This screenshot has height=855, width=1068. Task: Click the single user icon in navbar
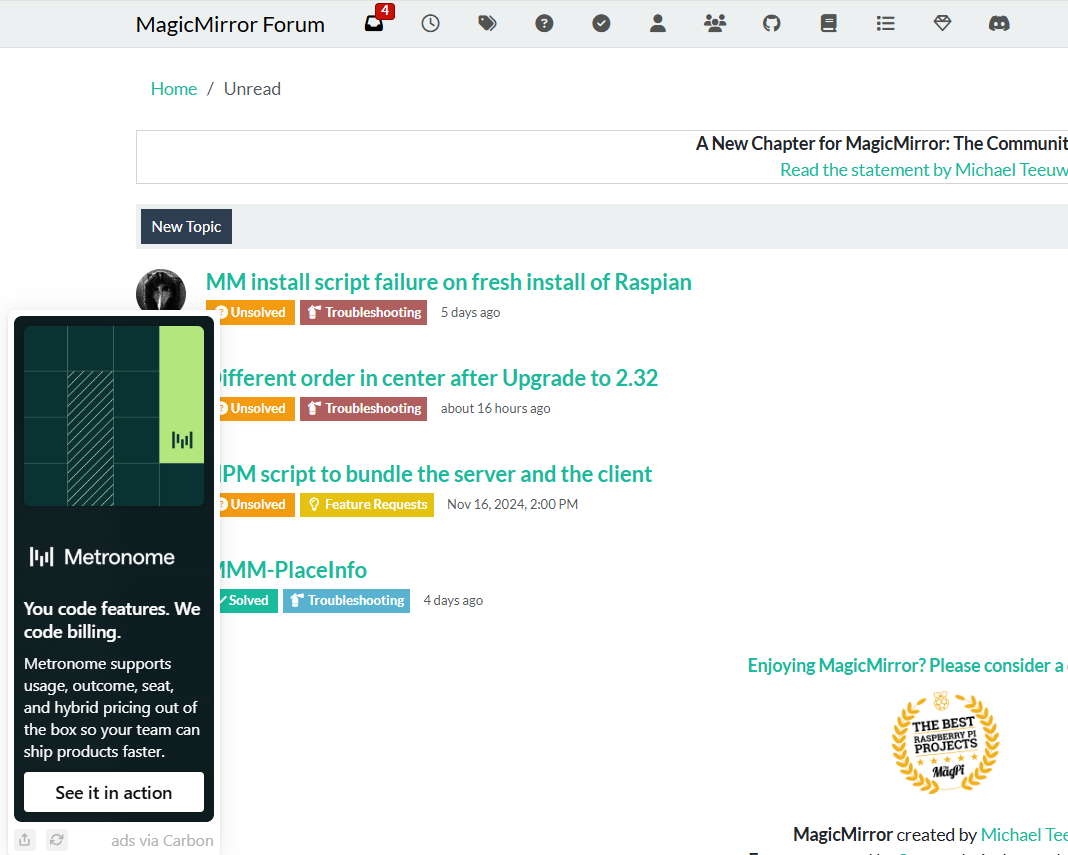coord(658,24)
